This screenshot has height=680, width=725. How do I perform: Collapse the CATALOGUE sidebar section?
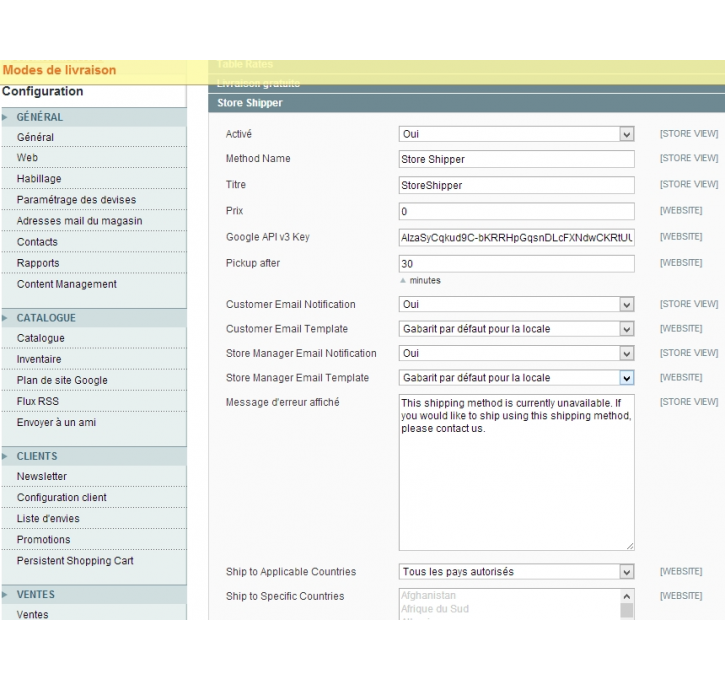tap(94, 318)
